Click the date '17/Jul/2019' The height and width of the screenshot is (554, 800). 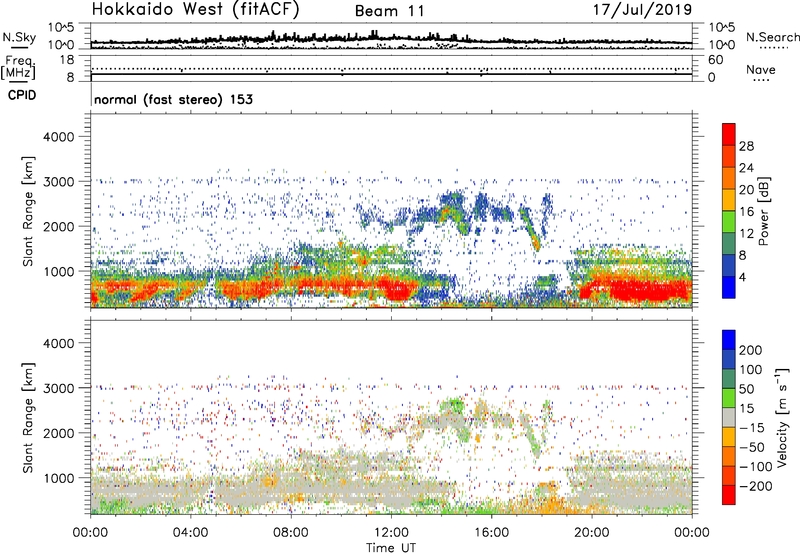tap(642, 10)
